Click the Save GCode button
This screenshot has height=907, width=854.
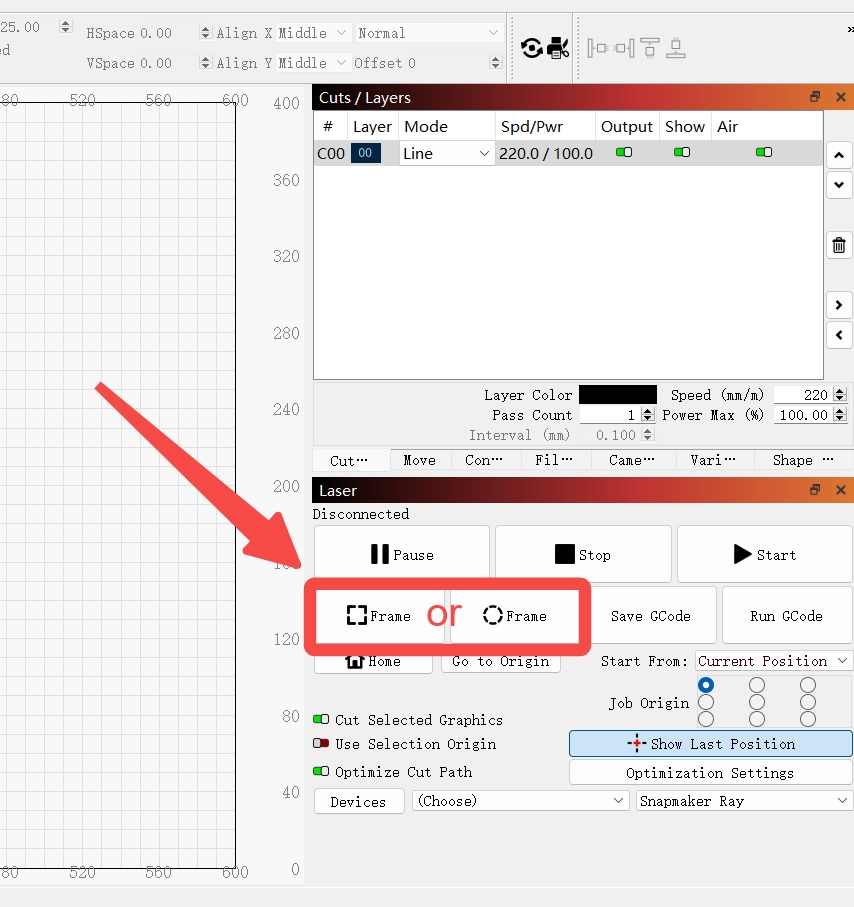651,616
